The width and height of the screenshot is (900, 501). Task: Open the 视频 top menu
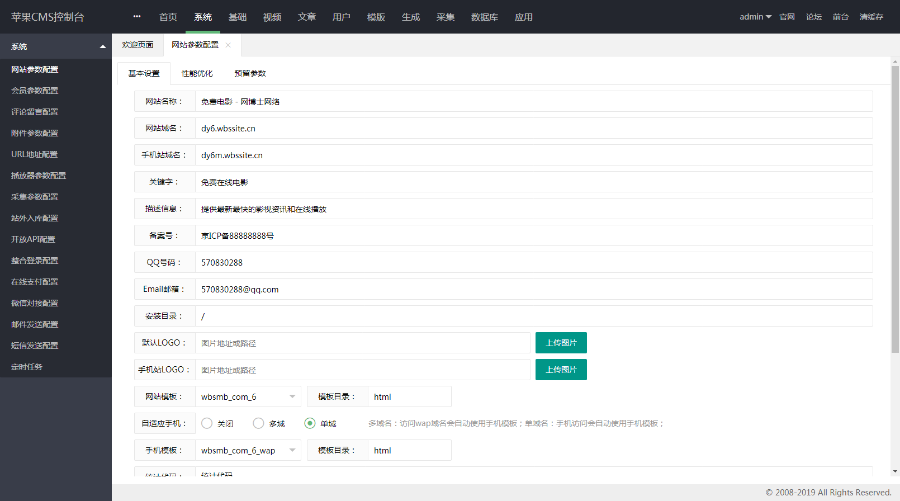[x=272, y=17]
